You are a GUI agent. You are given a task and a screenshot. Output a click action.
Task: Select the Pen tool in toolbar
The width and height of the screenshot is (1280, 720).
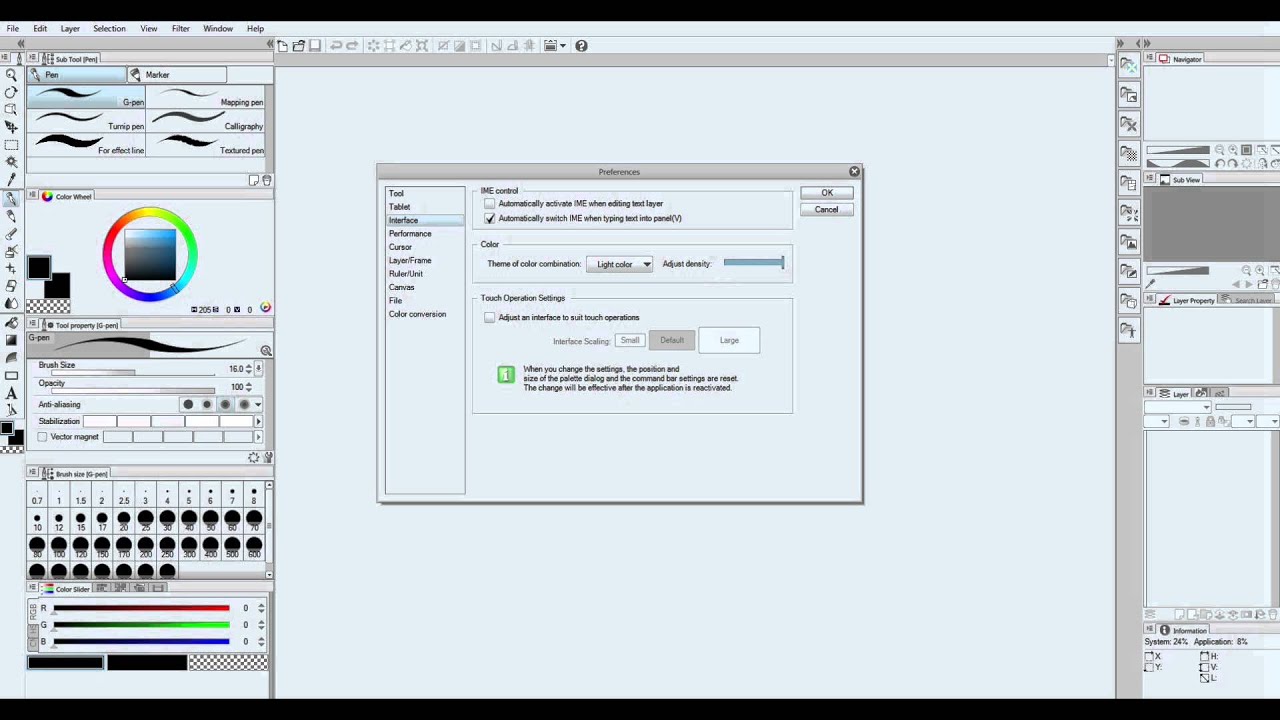(x=11, y=199)
